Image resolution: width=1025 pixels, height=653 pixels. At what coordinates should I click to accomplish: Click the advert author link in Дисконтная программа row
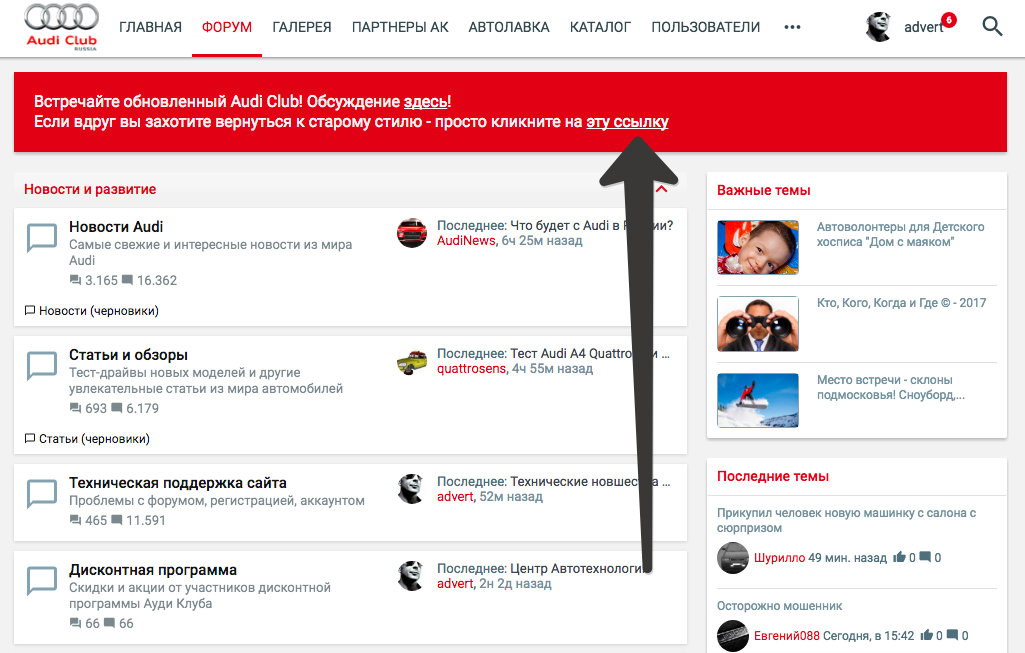[x=455, y=584]
